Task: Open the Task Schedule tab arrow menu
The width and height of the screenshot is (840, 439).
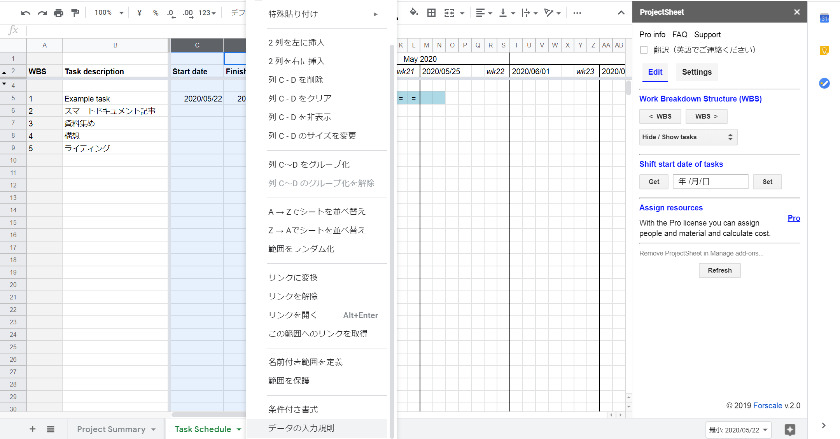Action: click(239, 429)
